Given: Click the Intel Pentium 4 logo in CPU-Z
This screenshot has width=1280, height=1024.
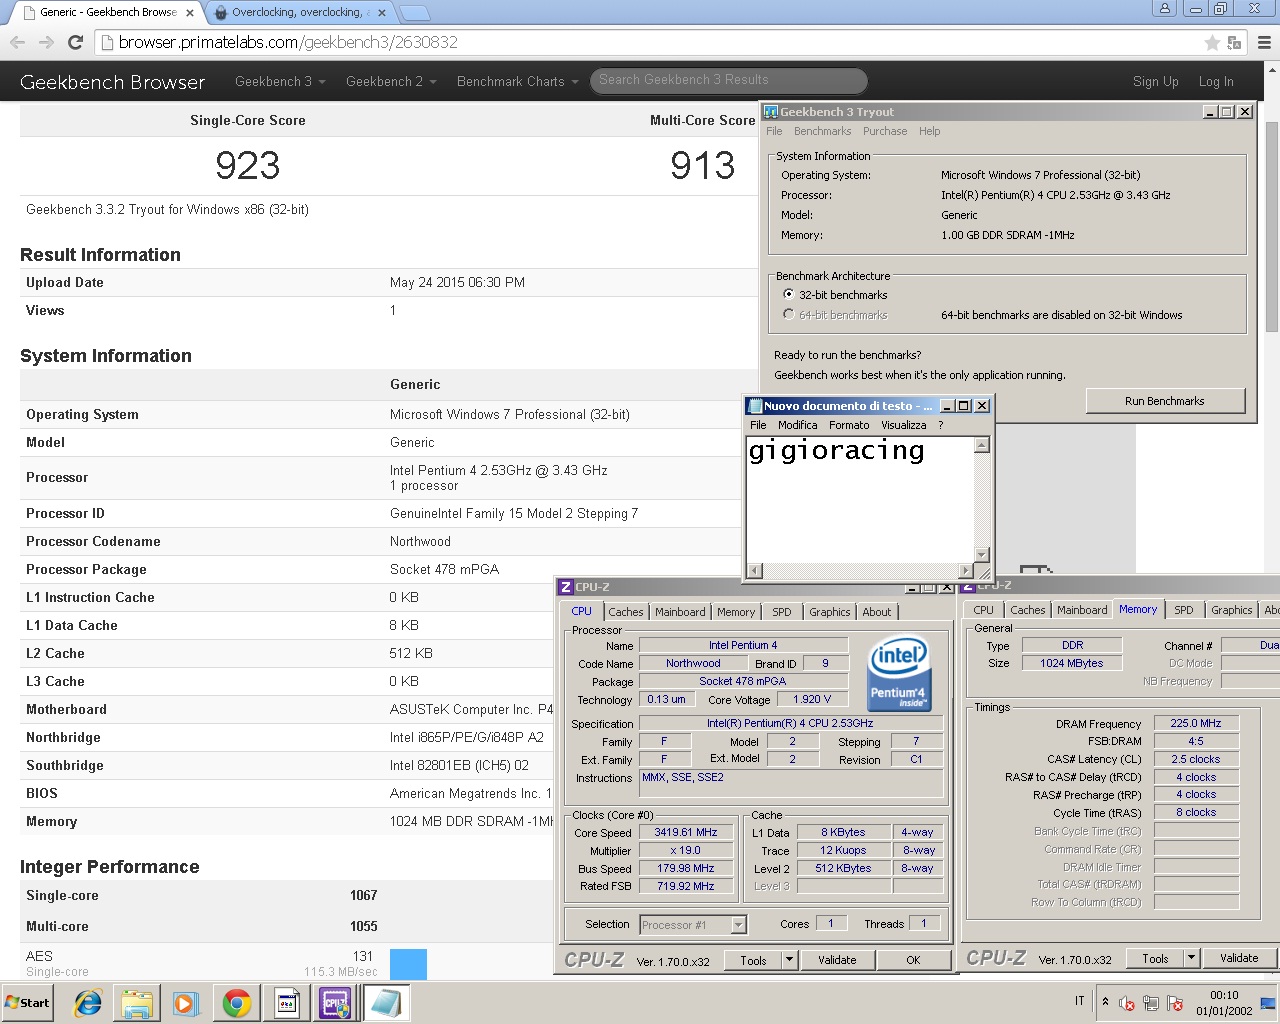Looking at the screenshot, I should tap(898, 675).
